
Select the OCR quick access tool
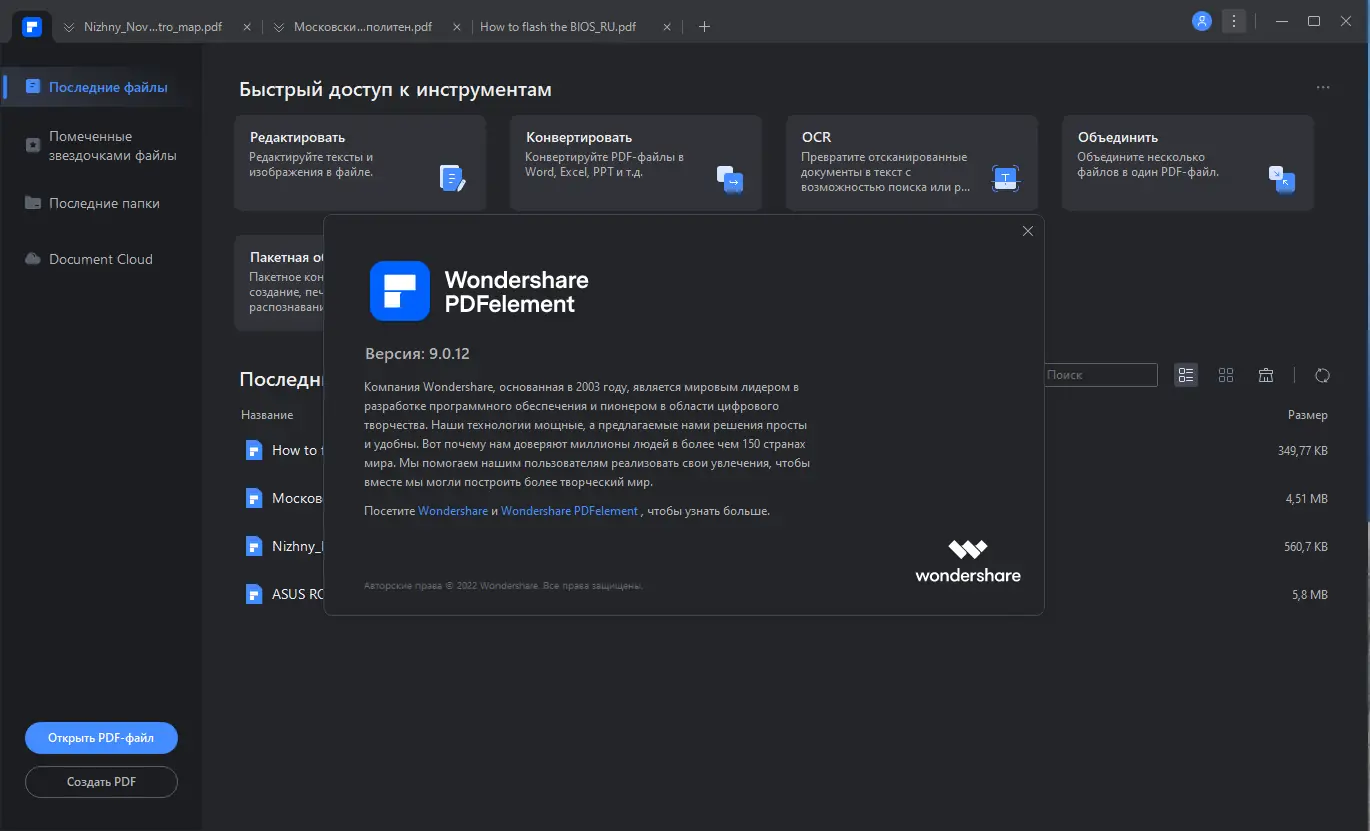click(x=910, y=162)
